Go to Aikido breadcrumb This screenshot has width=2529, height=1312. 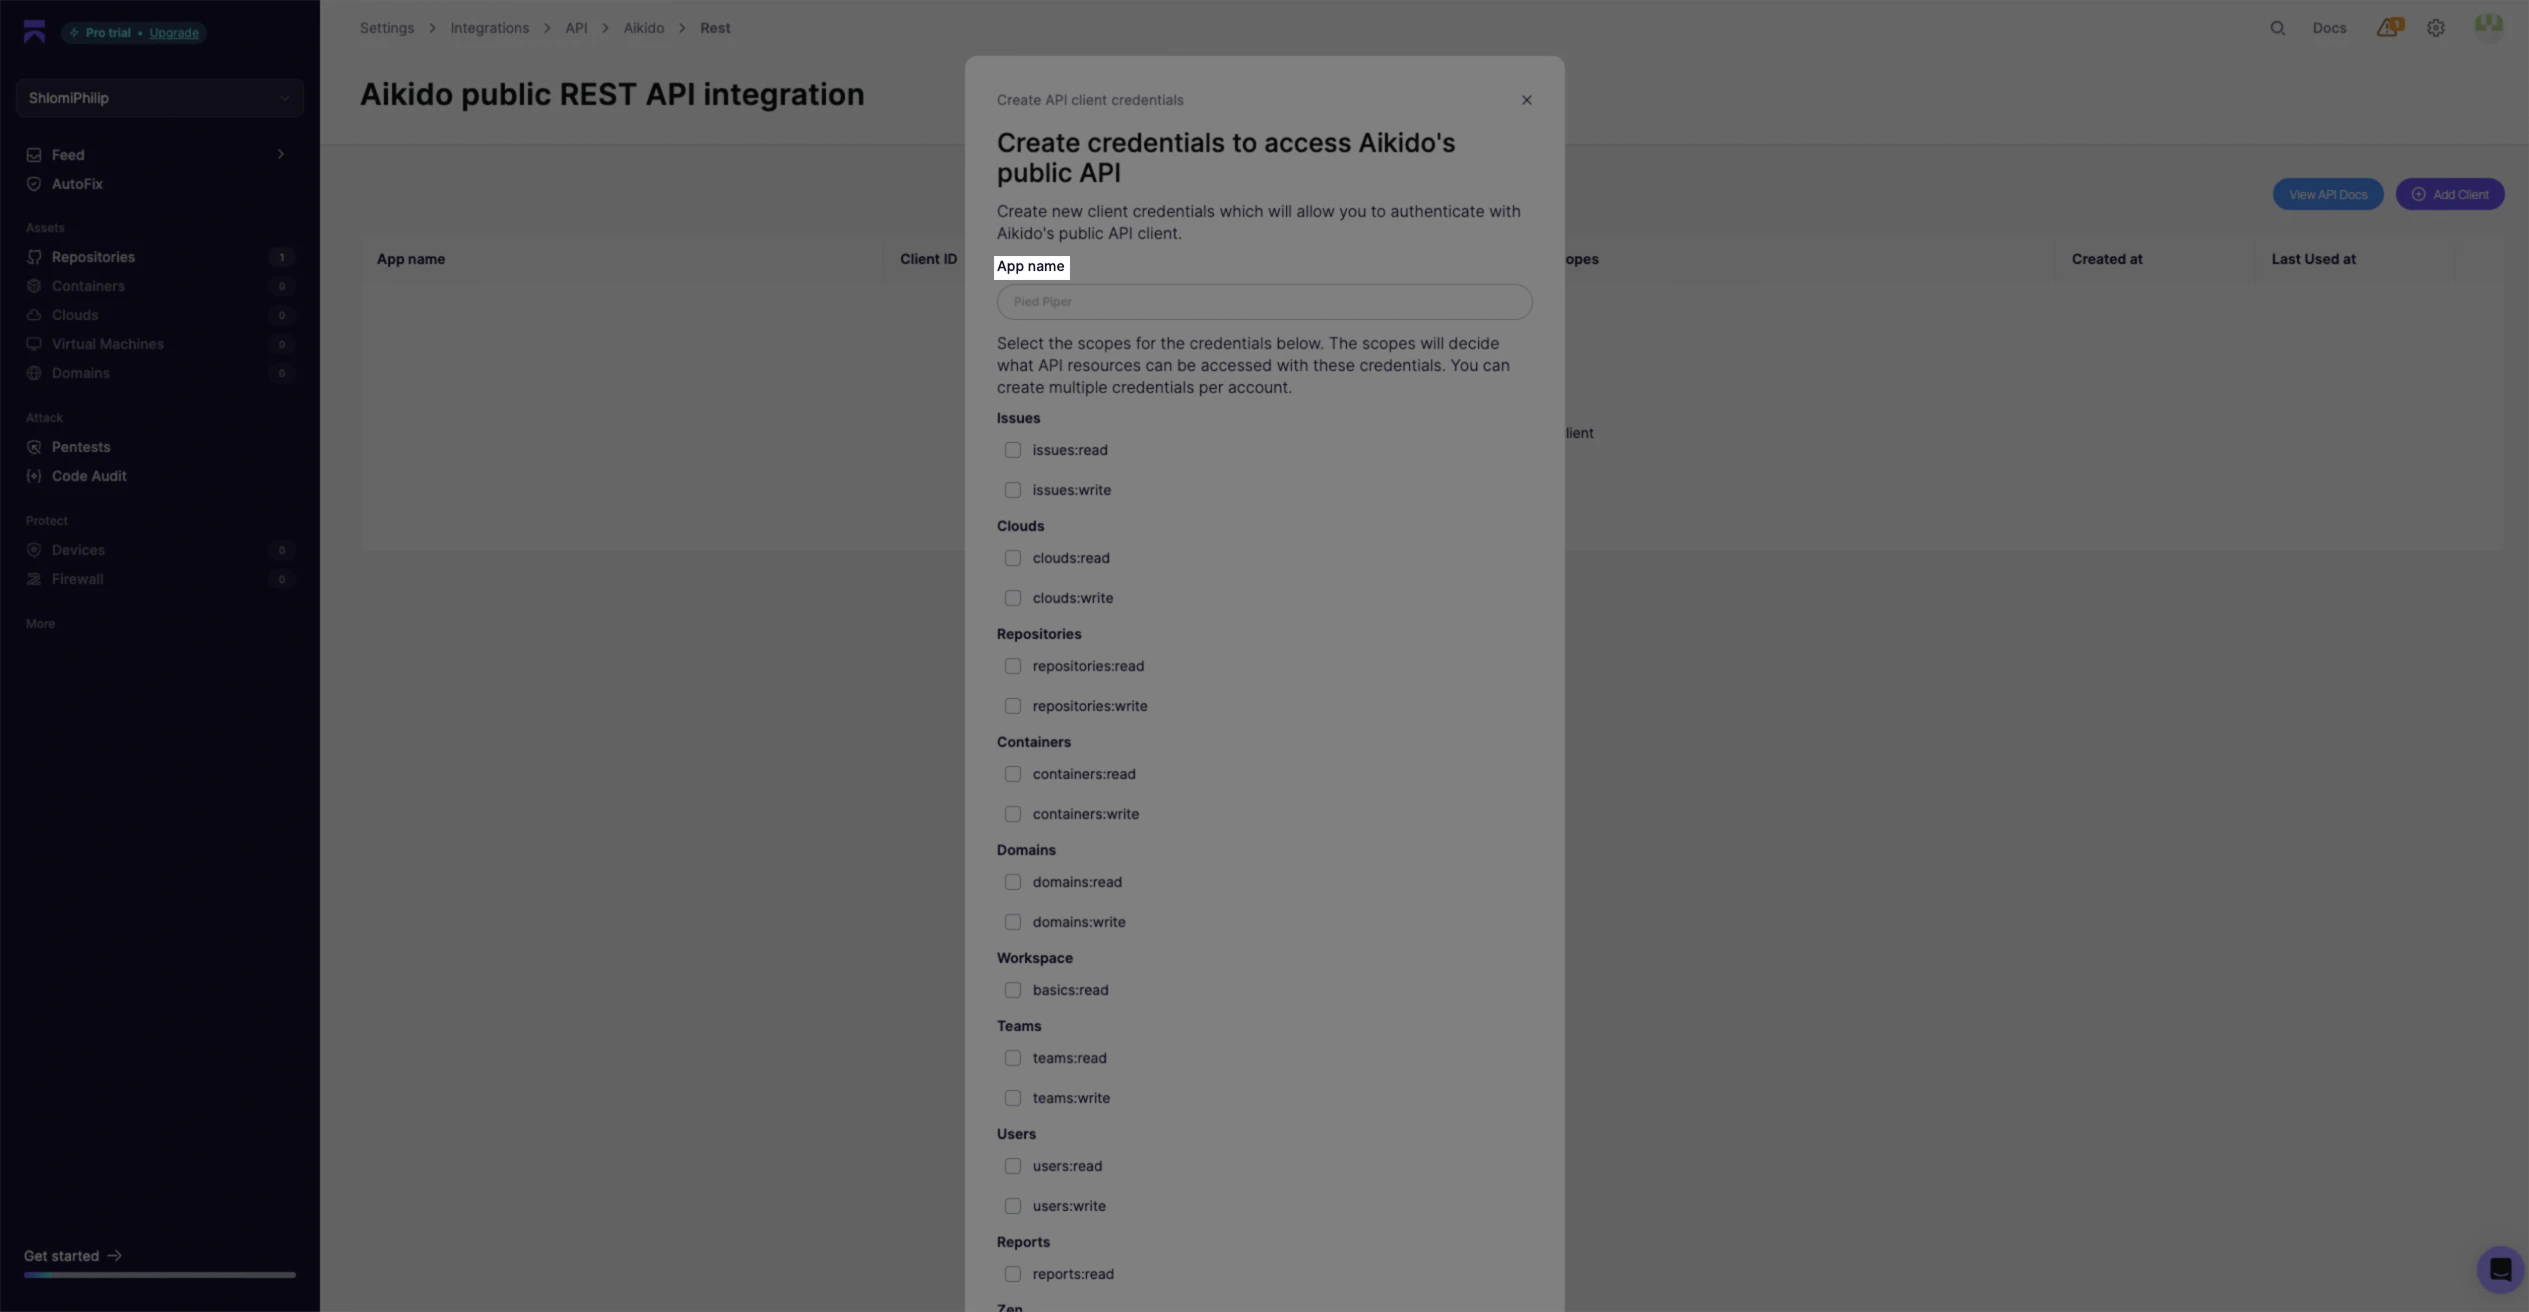pyautogui.click(x=644, y=28)
